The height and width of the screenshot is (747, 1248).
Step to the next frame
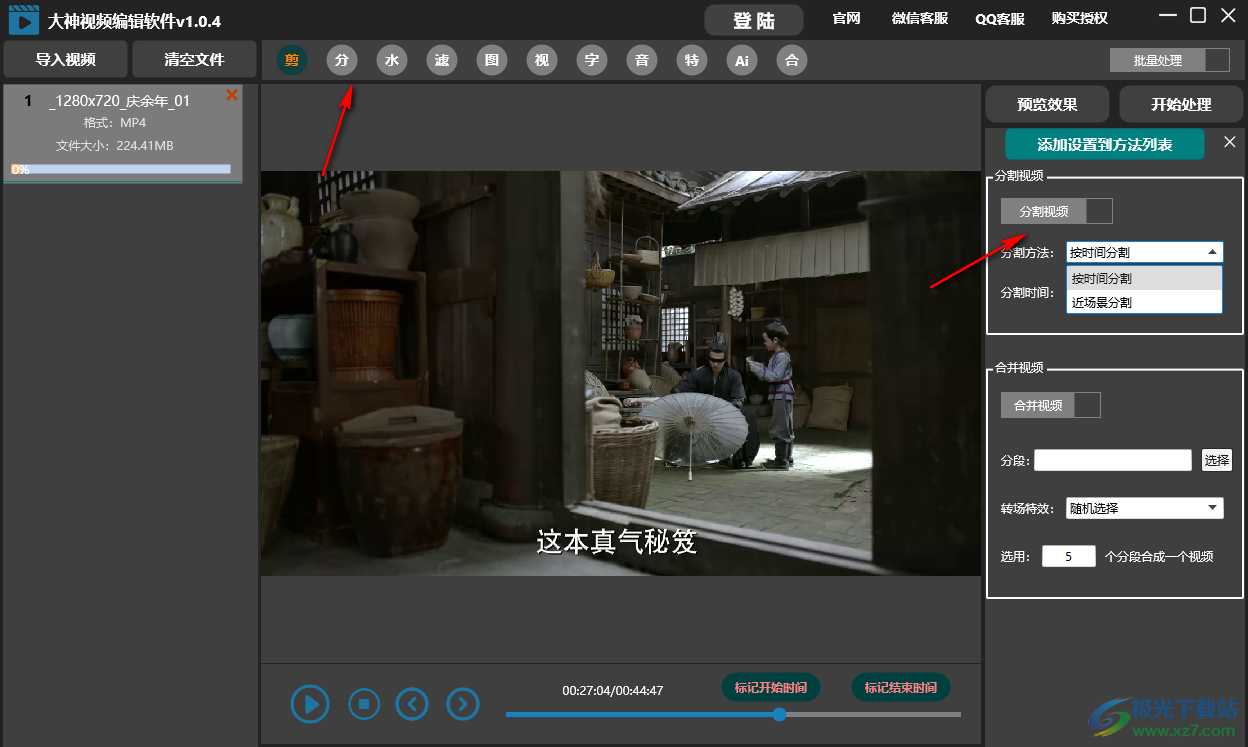pos(462,704)
